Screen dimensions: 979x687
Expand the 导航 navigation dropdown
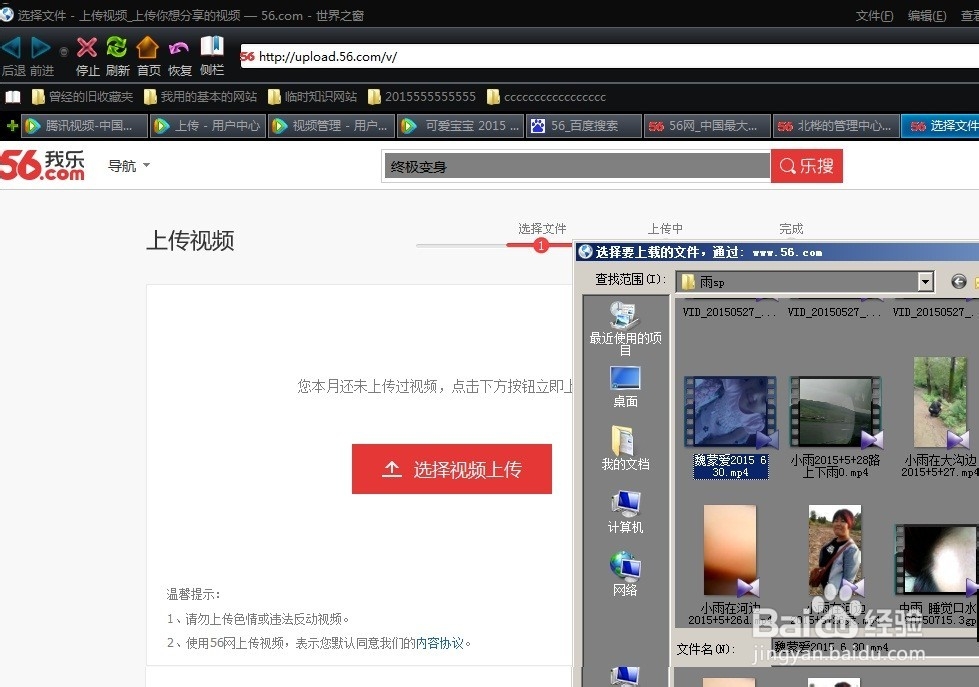pos(127,166)
